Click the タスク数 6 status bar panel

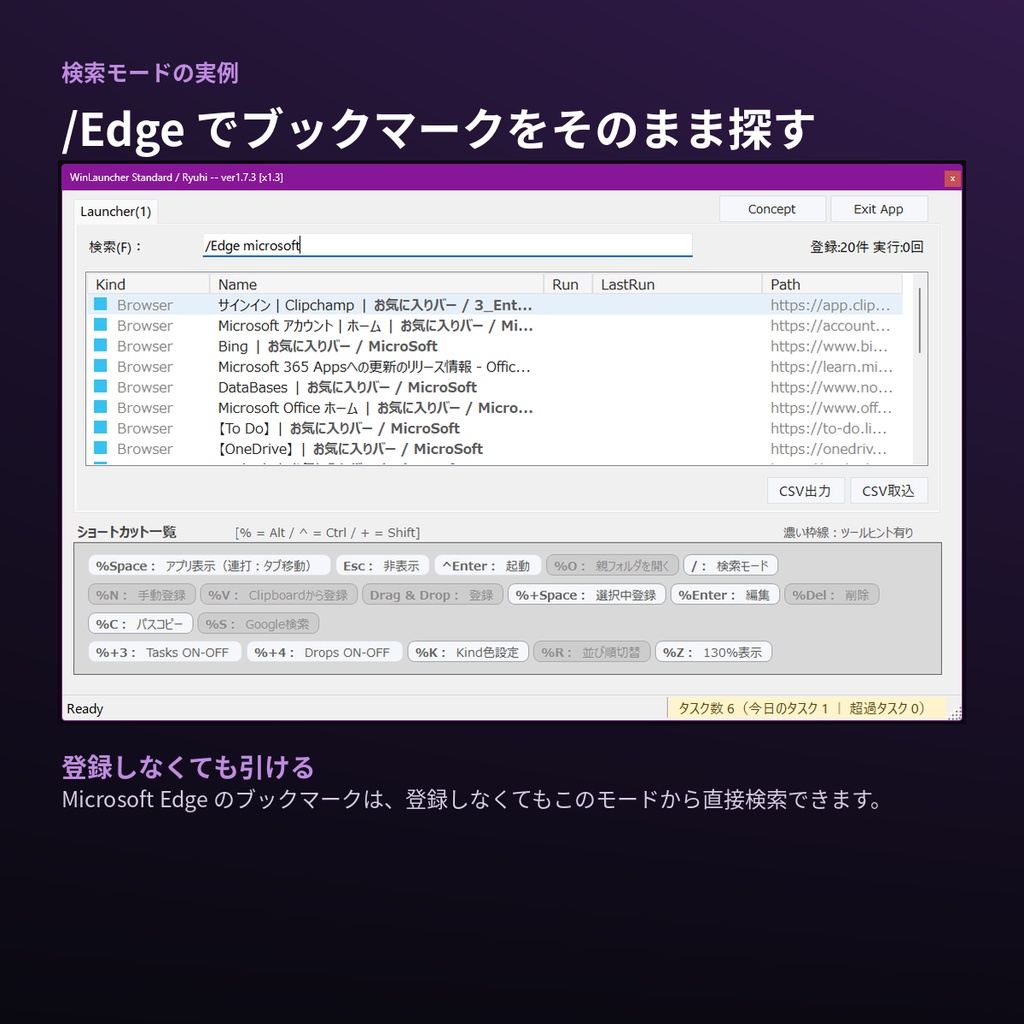click(807, 709)
